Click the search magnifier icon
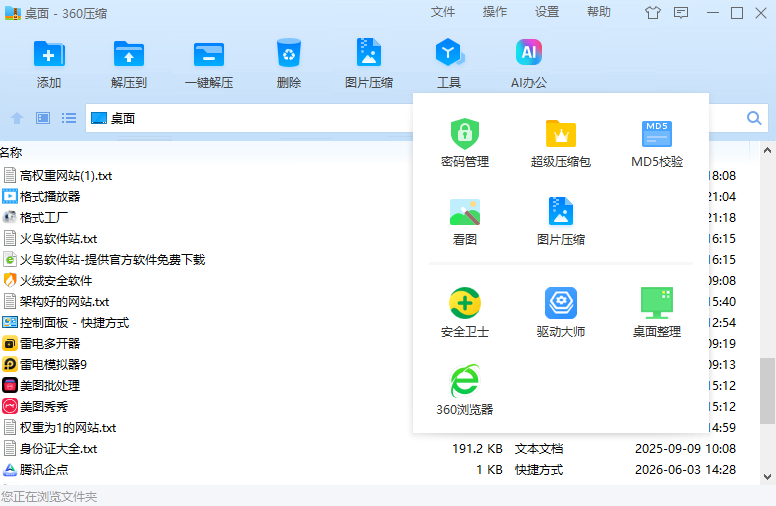 (x=754, y=118)
